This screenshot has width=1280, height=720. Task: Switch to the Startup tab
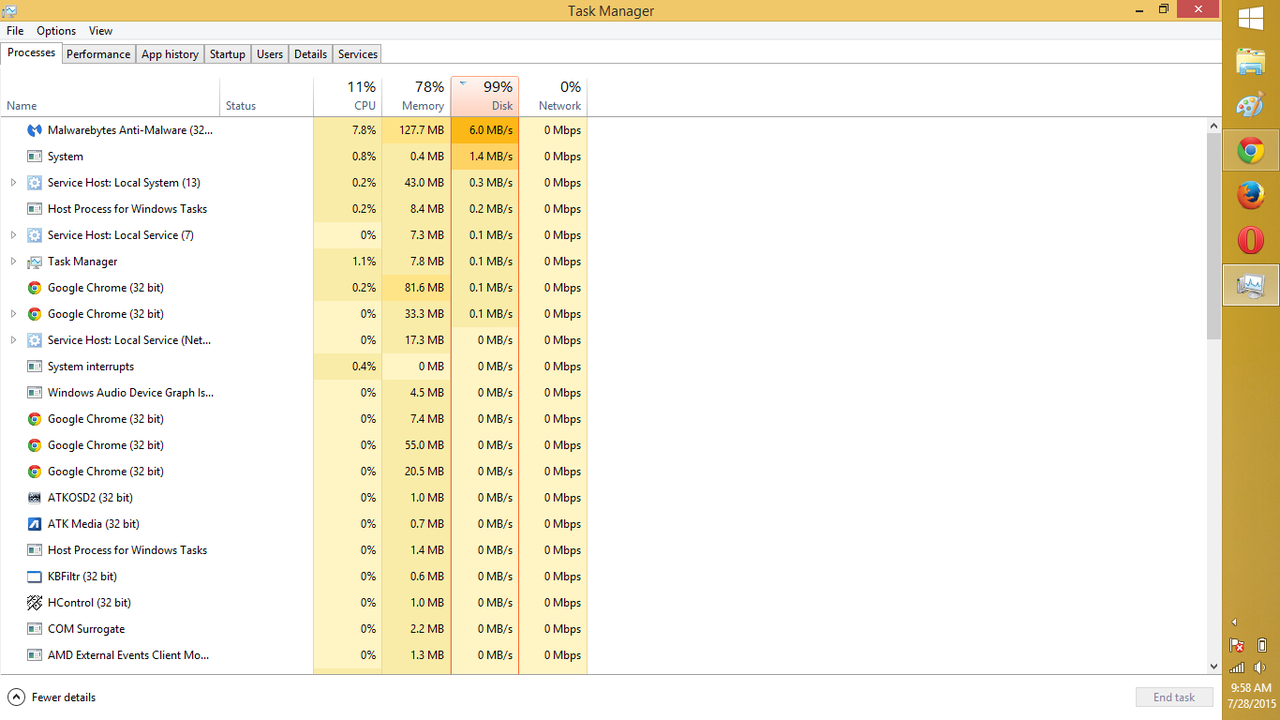point(228,54)
